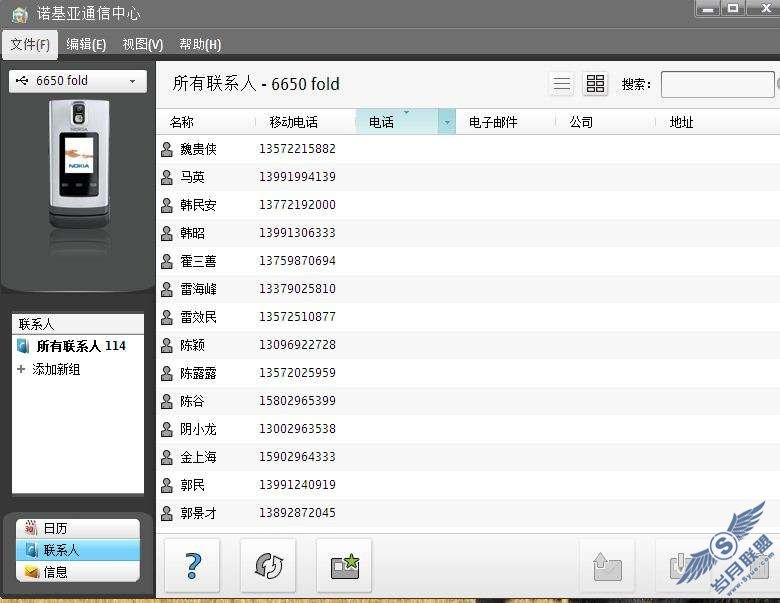Image resolution: width=780 pixels, height=603 pixels.
Task: Open the 编辑(E) menu
Action: tap(86, 44)
